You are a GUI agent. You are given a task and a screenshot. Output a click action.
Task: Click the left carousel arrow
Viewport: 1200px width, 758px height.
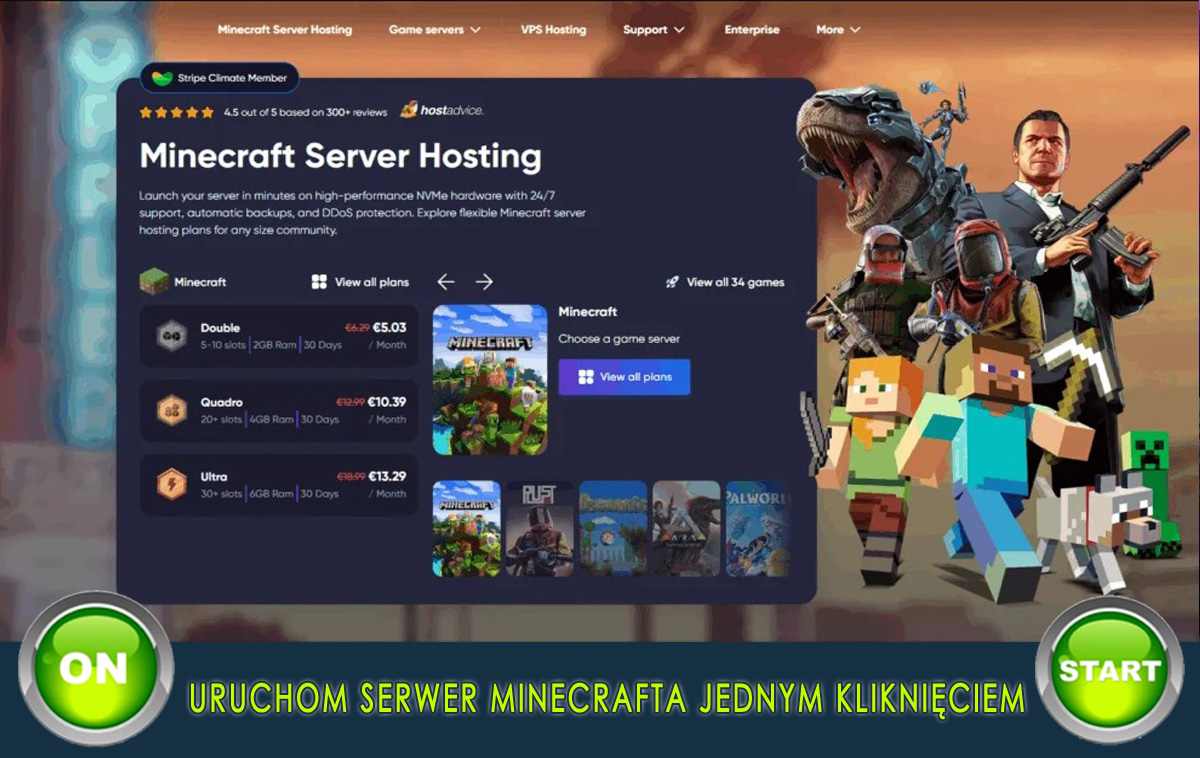[x=446, y=282]
